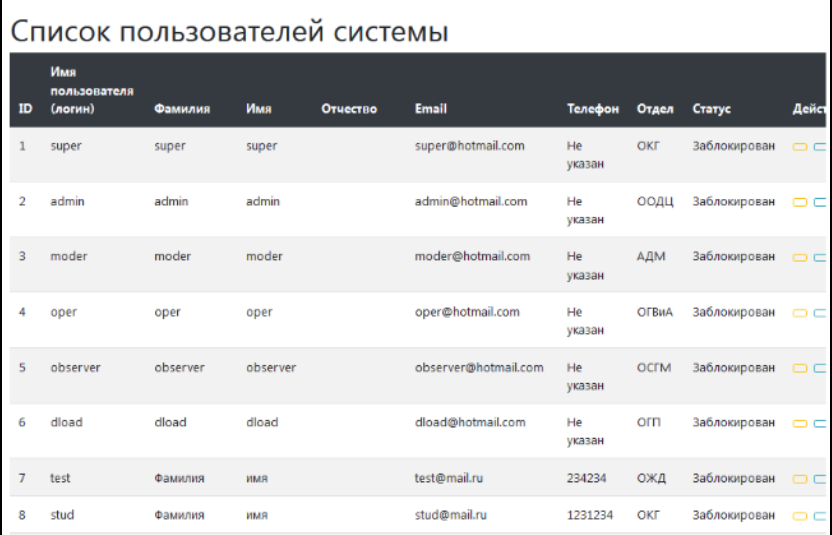
Task: Click the Email column header
Action: click(431, 109)
